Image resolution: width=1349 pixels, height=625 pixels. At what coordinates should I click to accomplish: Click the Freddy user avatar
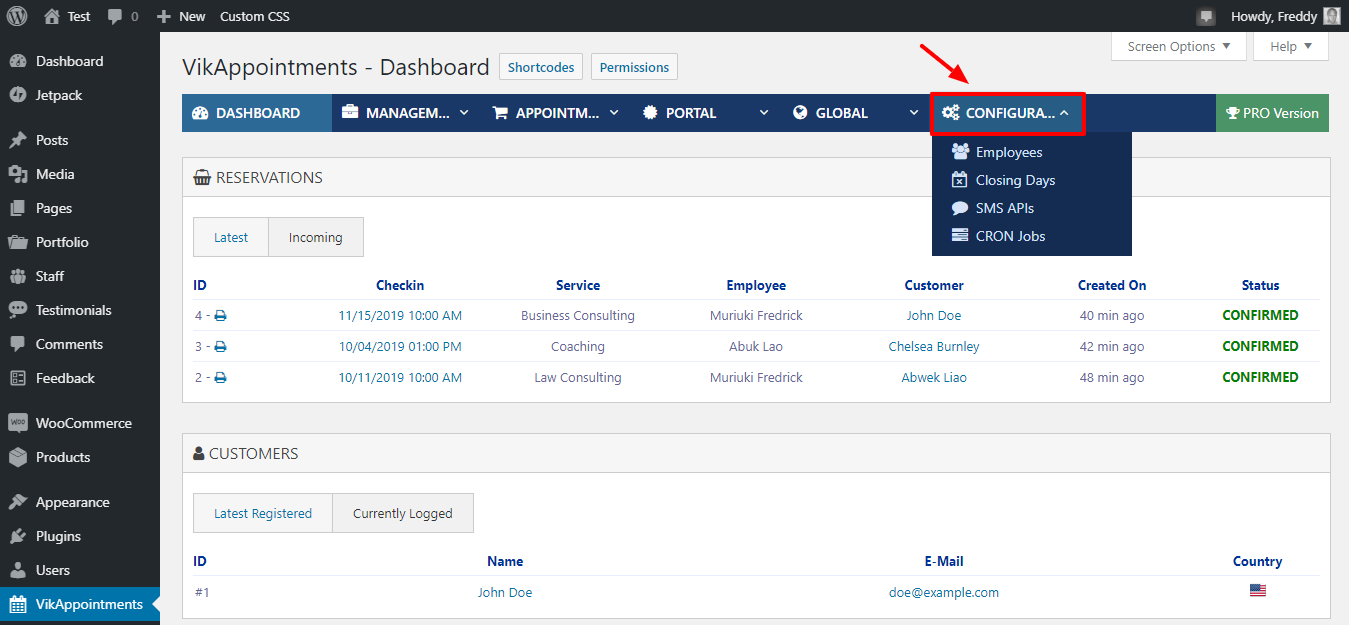pyautogui.click(x=1331, y=16)
